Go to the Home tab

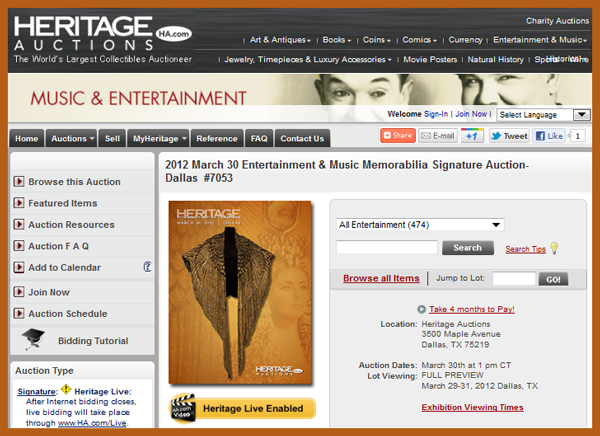click(x=27, y=139)
